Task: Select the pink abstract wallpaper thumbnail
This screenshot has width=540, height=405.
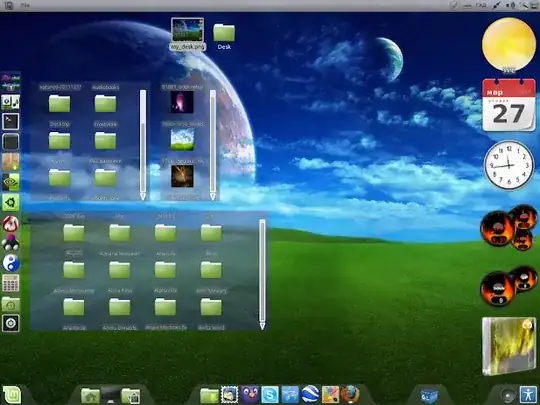Action: pos(182,102)
